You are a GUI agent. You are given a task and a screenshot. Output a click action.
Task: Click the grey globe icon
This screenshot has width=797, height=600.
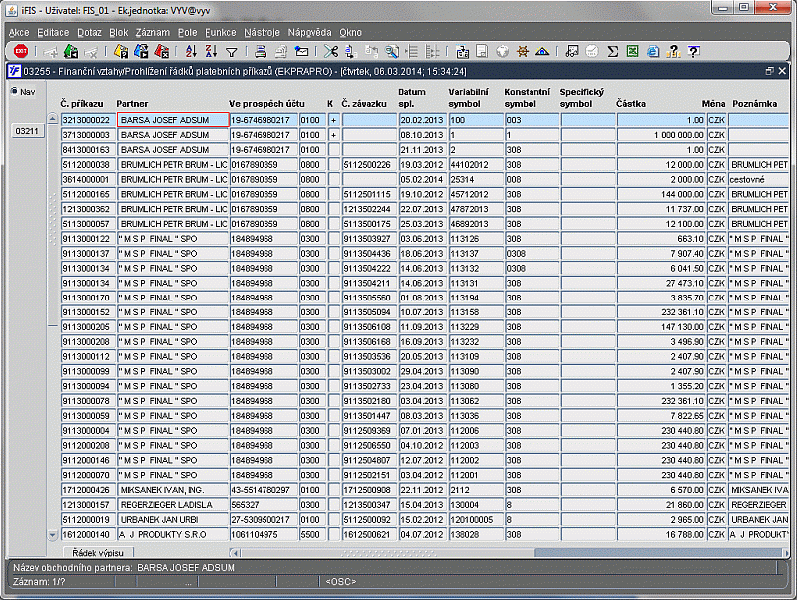(502, 51)
